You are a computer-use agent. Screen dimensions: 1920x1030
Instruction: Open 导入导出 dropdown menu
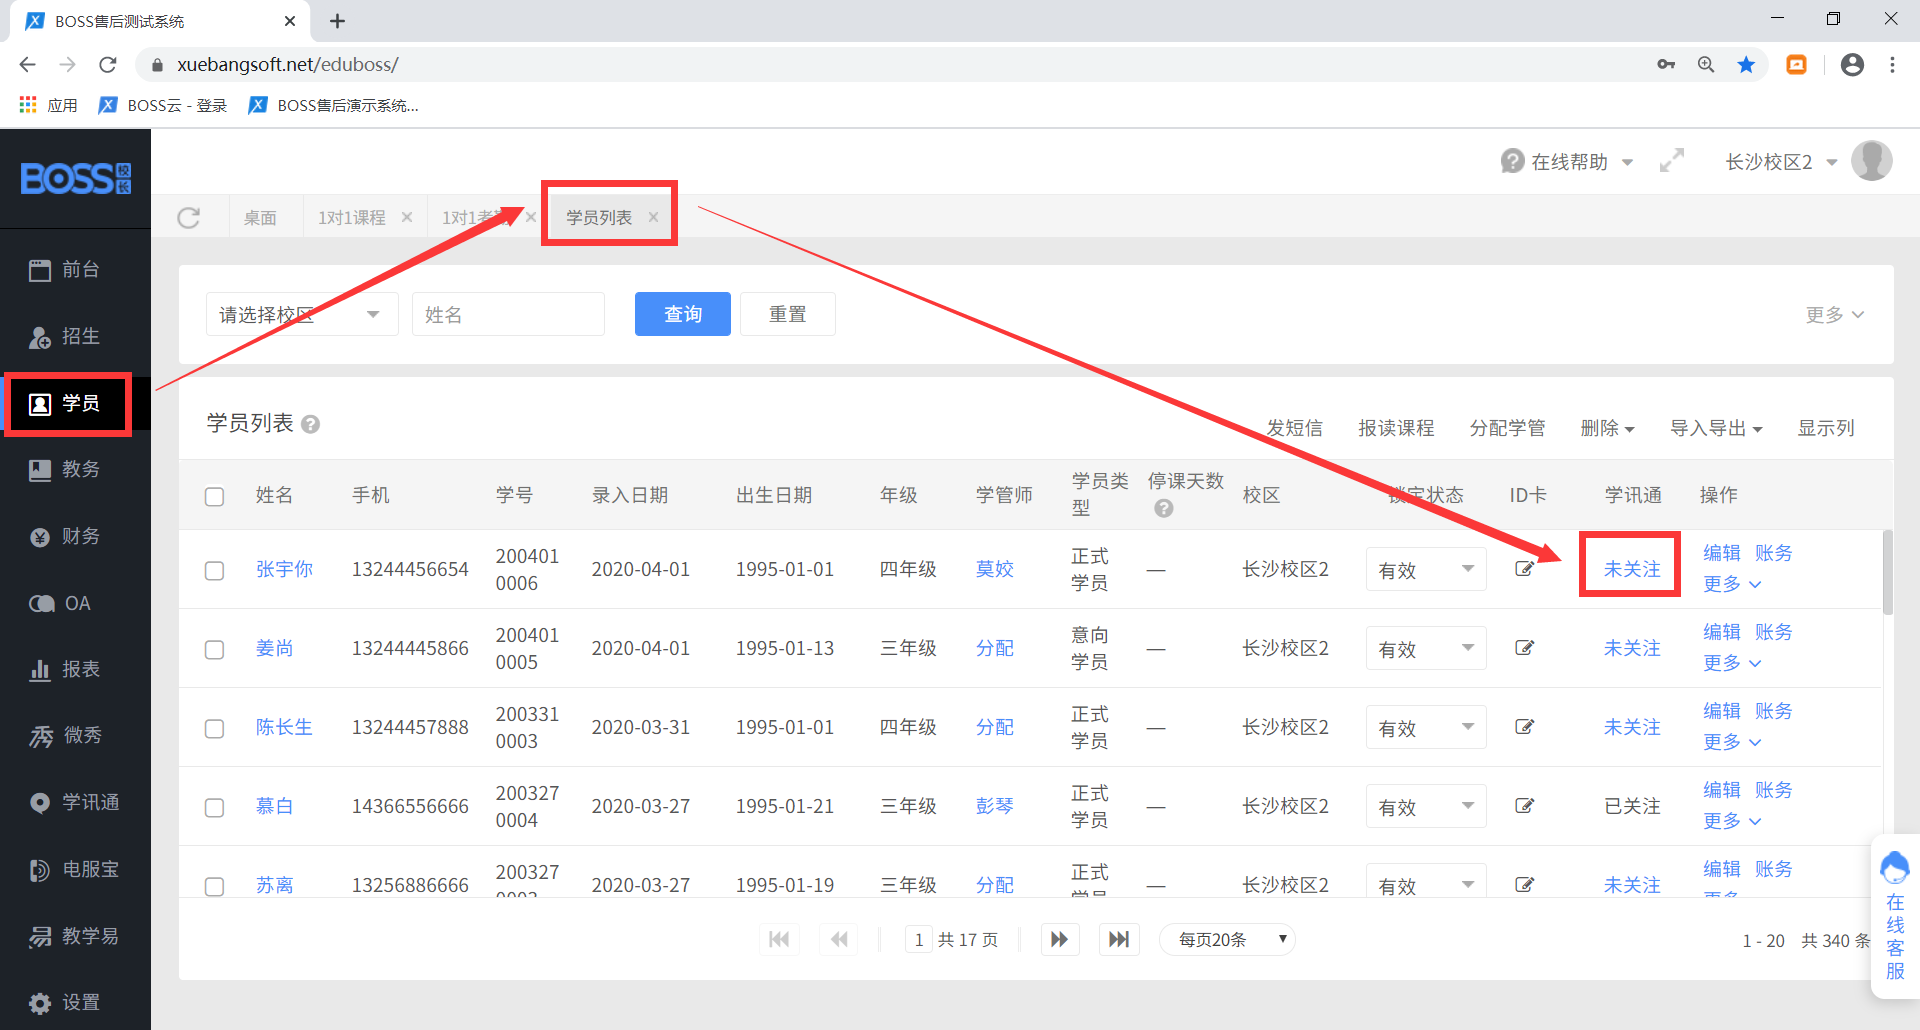[1716, 428]
